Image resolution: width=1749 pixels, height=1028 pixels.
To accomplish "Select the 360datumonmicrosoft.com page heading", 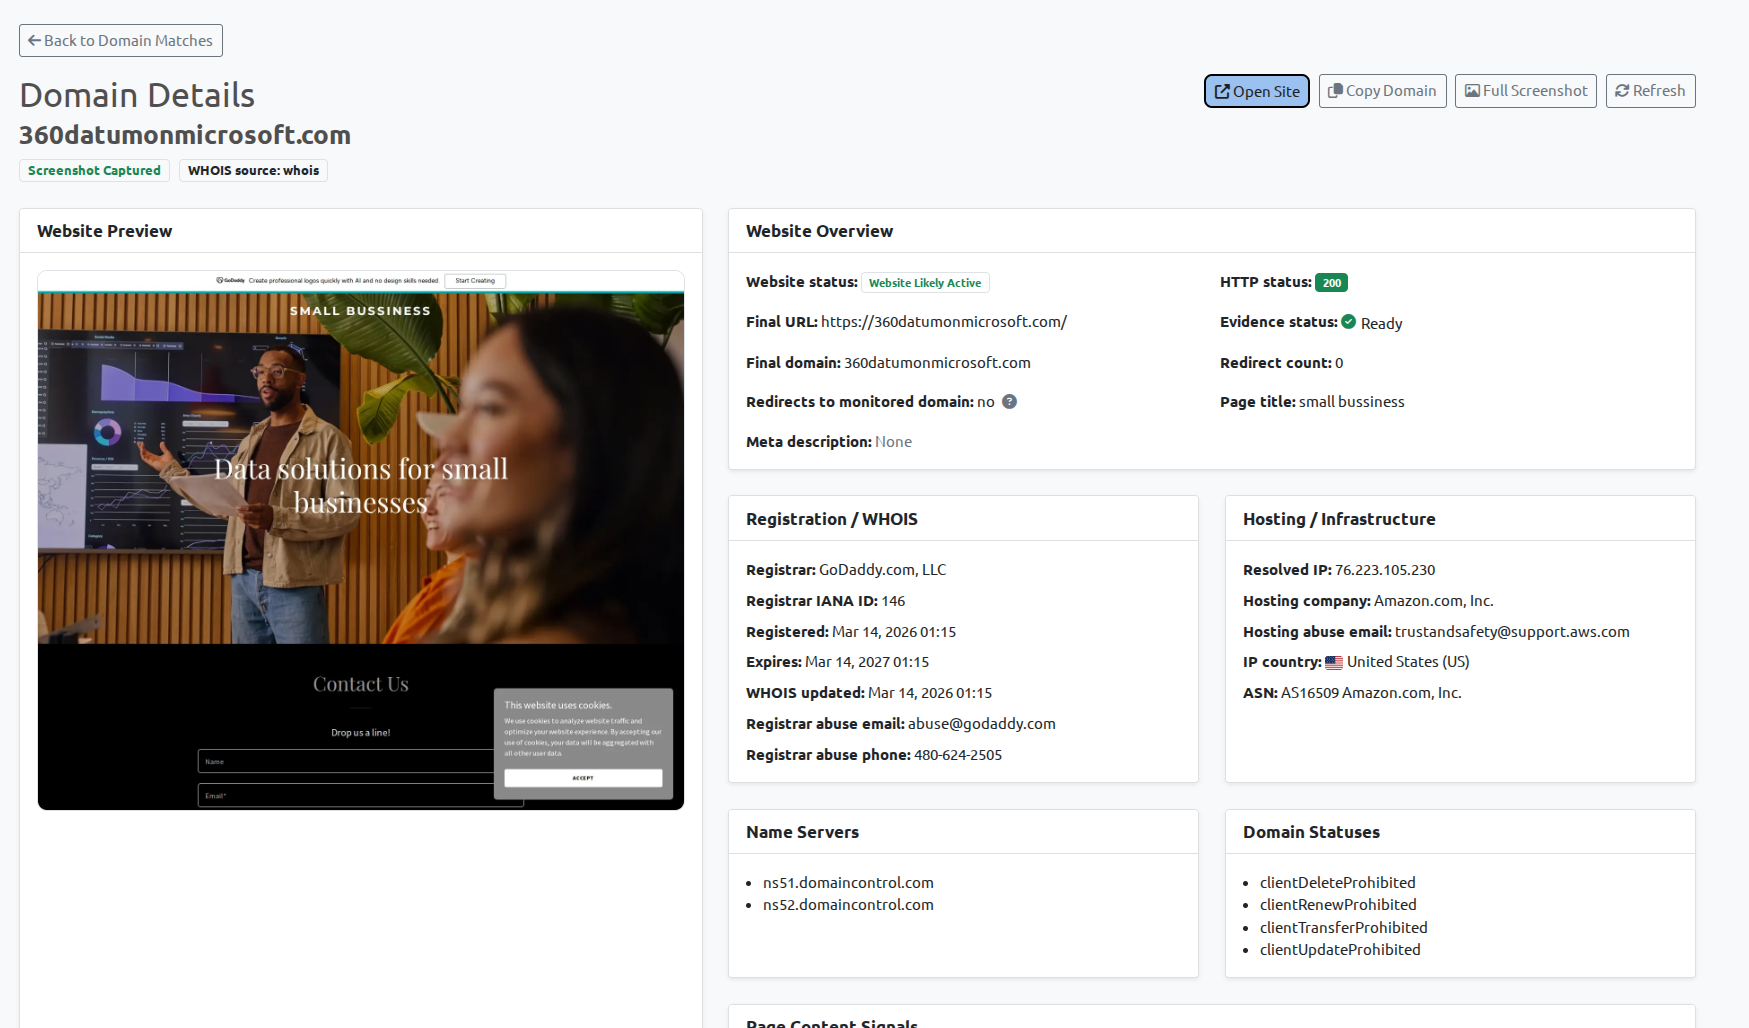I will 185,135.
